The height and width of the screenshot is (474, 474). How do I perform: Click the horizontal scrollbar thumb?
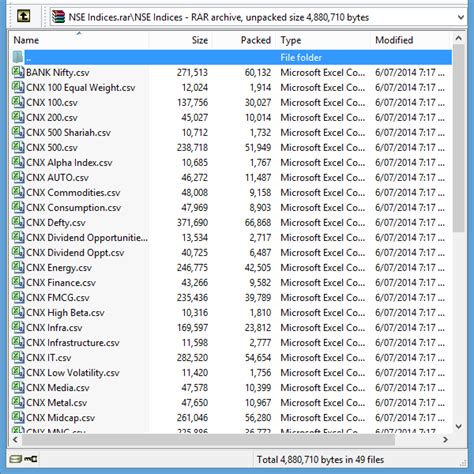click(208, 440)
